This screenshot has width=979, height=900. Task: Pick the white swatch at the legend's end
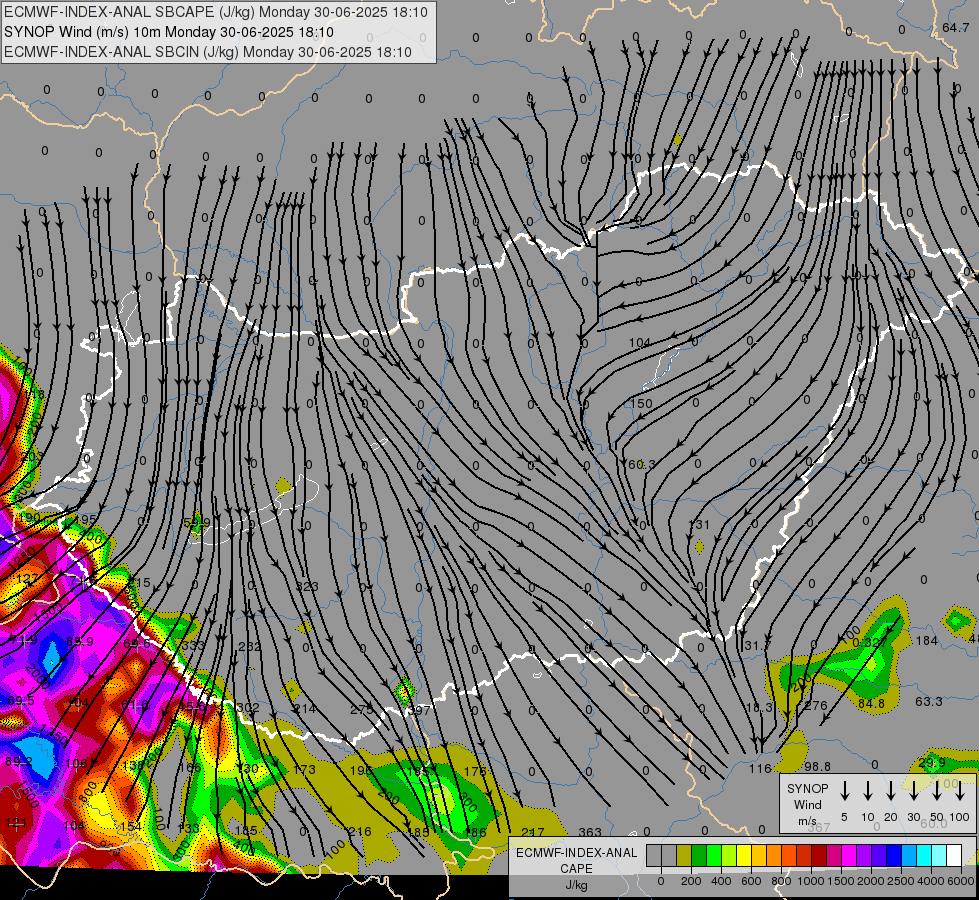[x=954, y=855]
